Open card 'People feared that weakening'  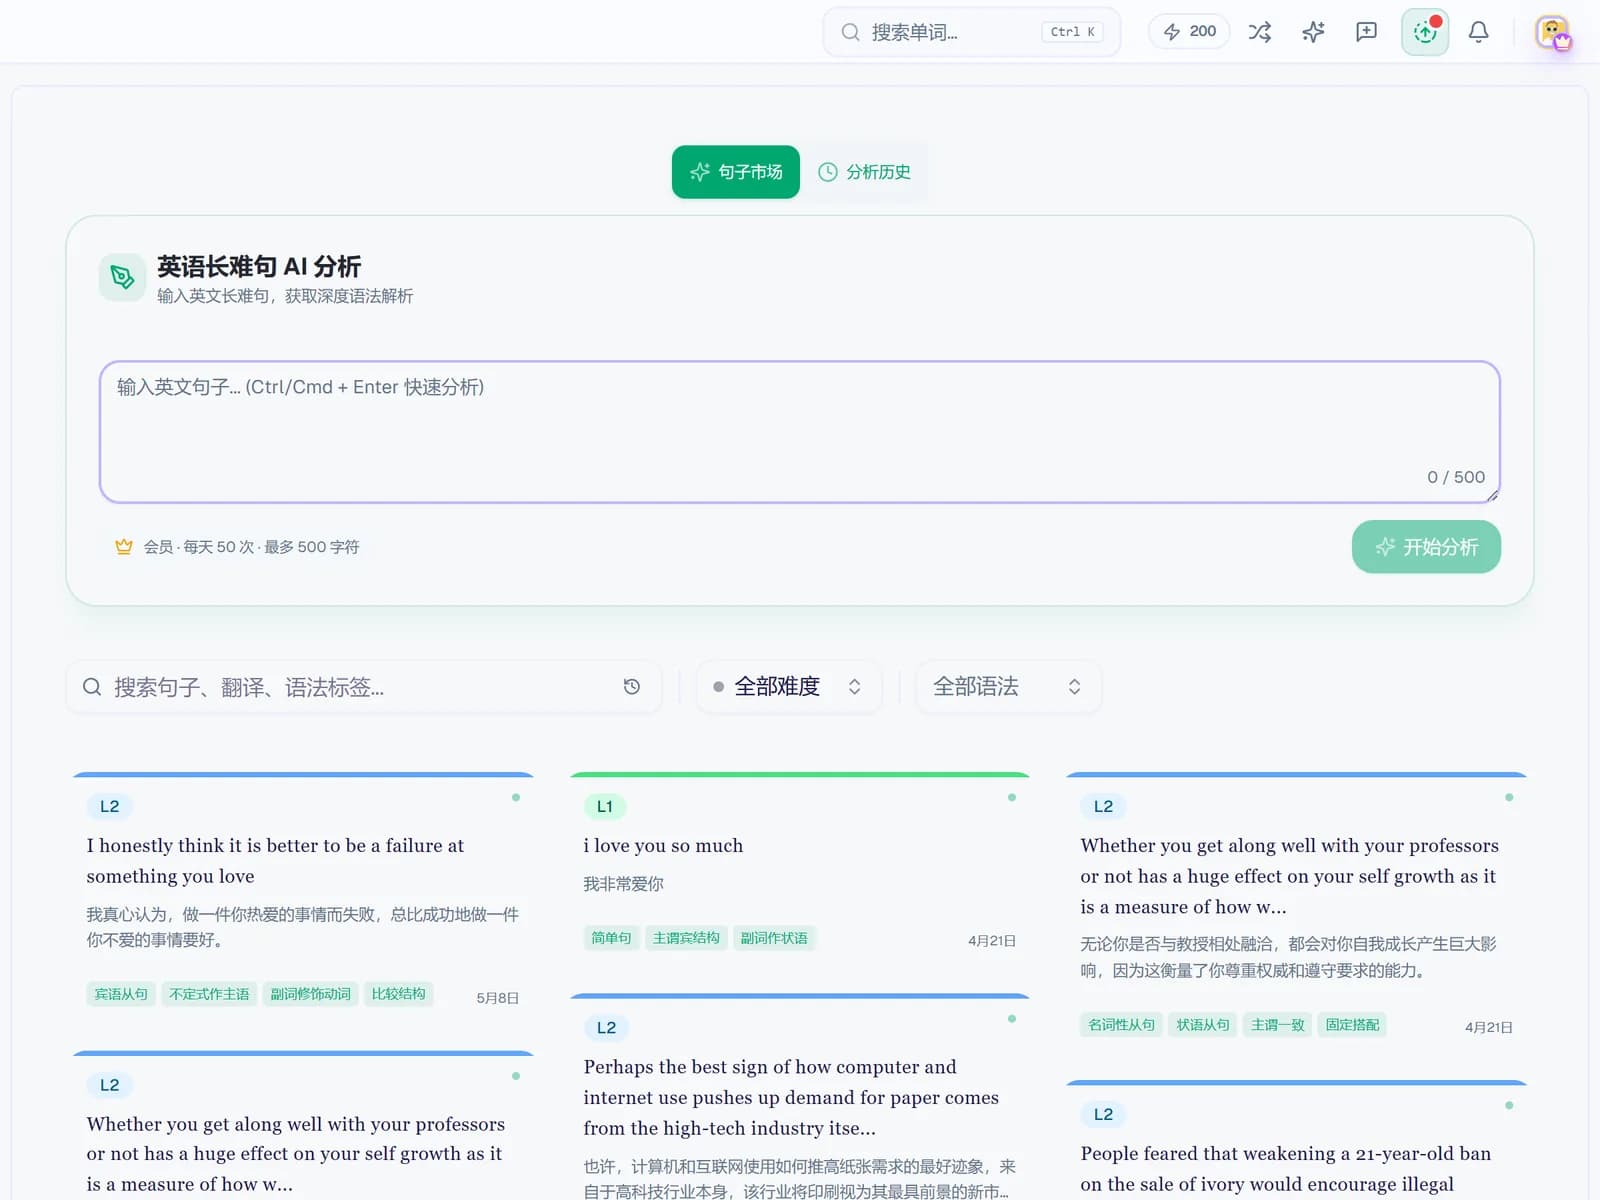click(1296, 1141)
